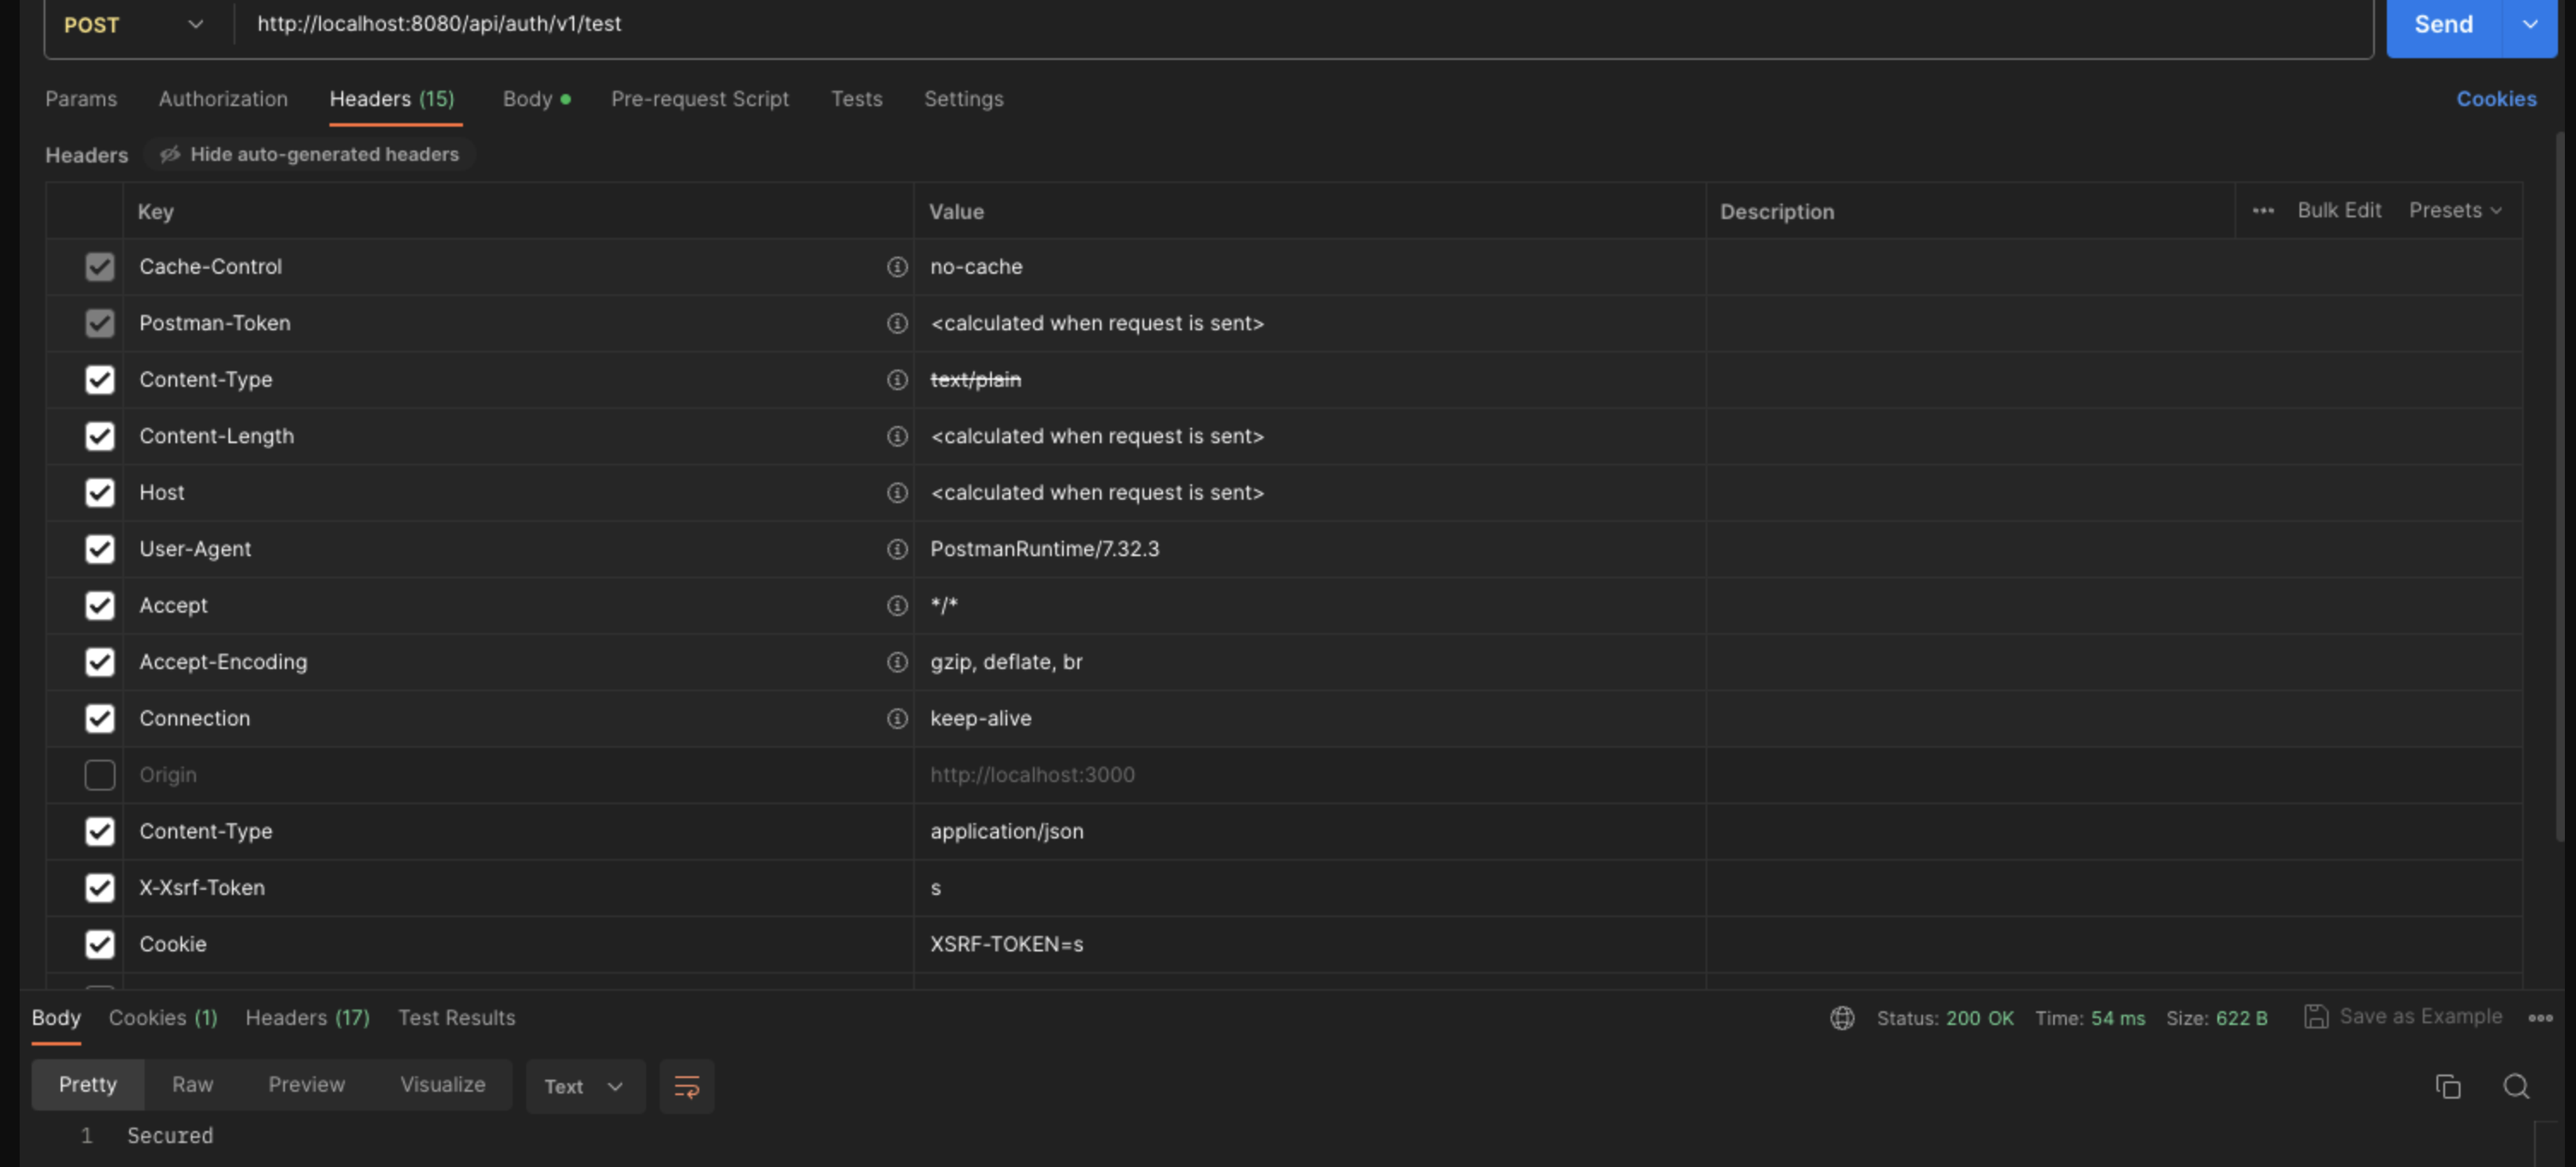The image size is (2576, 1167).
Task: Disable the Accept-Encoding header
Action: click(100, 662)
